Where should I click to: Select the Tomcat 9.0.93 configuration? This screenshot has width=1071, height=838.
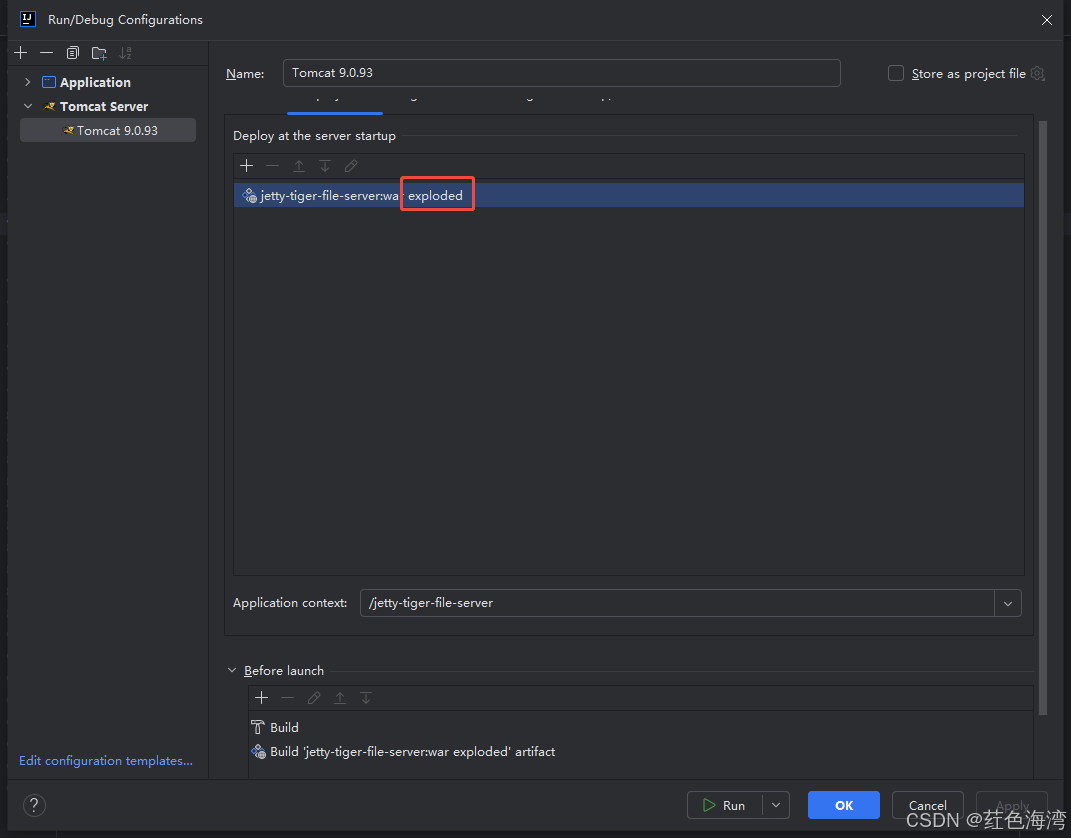click(108, 130)
